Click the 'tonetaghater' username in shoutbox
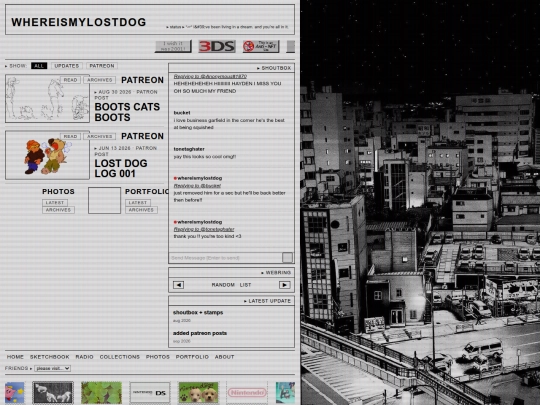 click(189, 149)
